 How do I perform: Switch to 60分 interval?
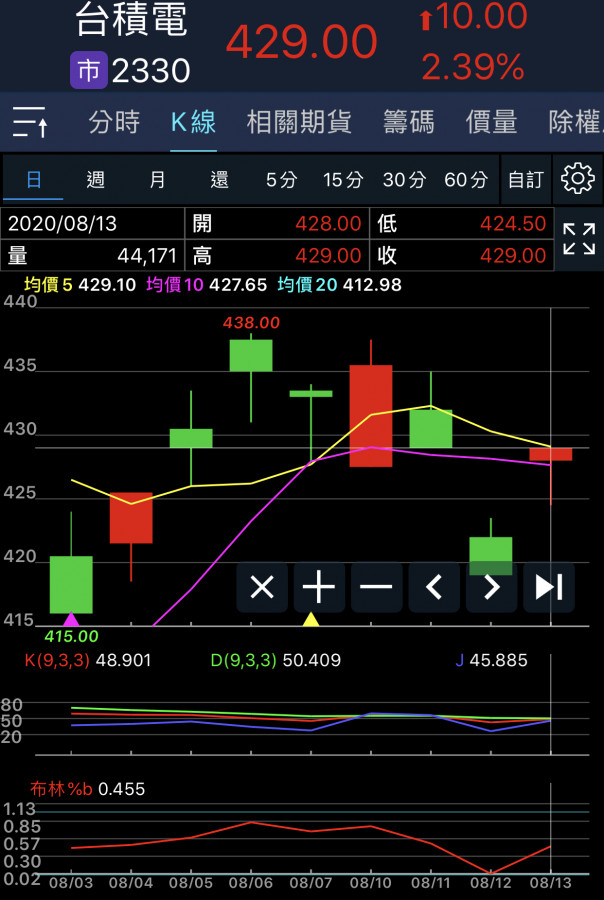click(x=466, y=180)
